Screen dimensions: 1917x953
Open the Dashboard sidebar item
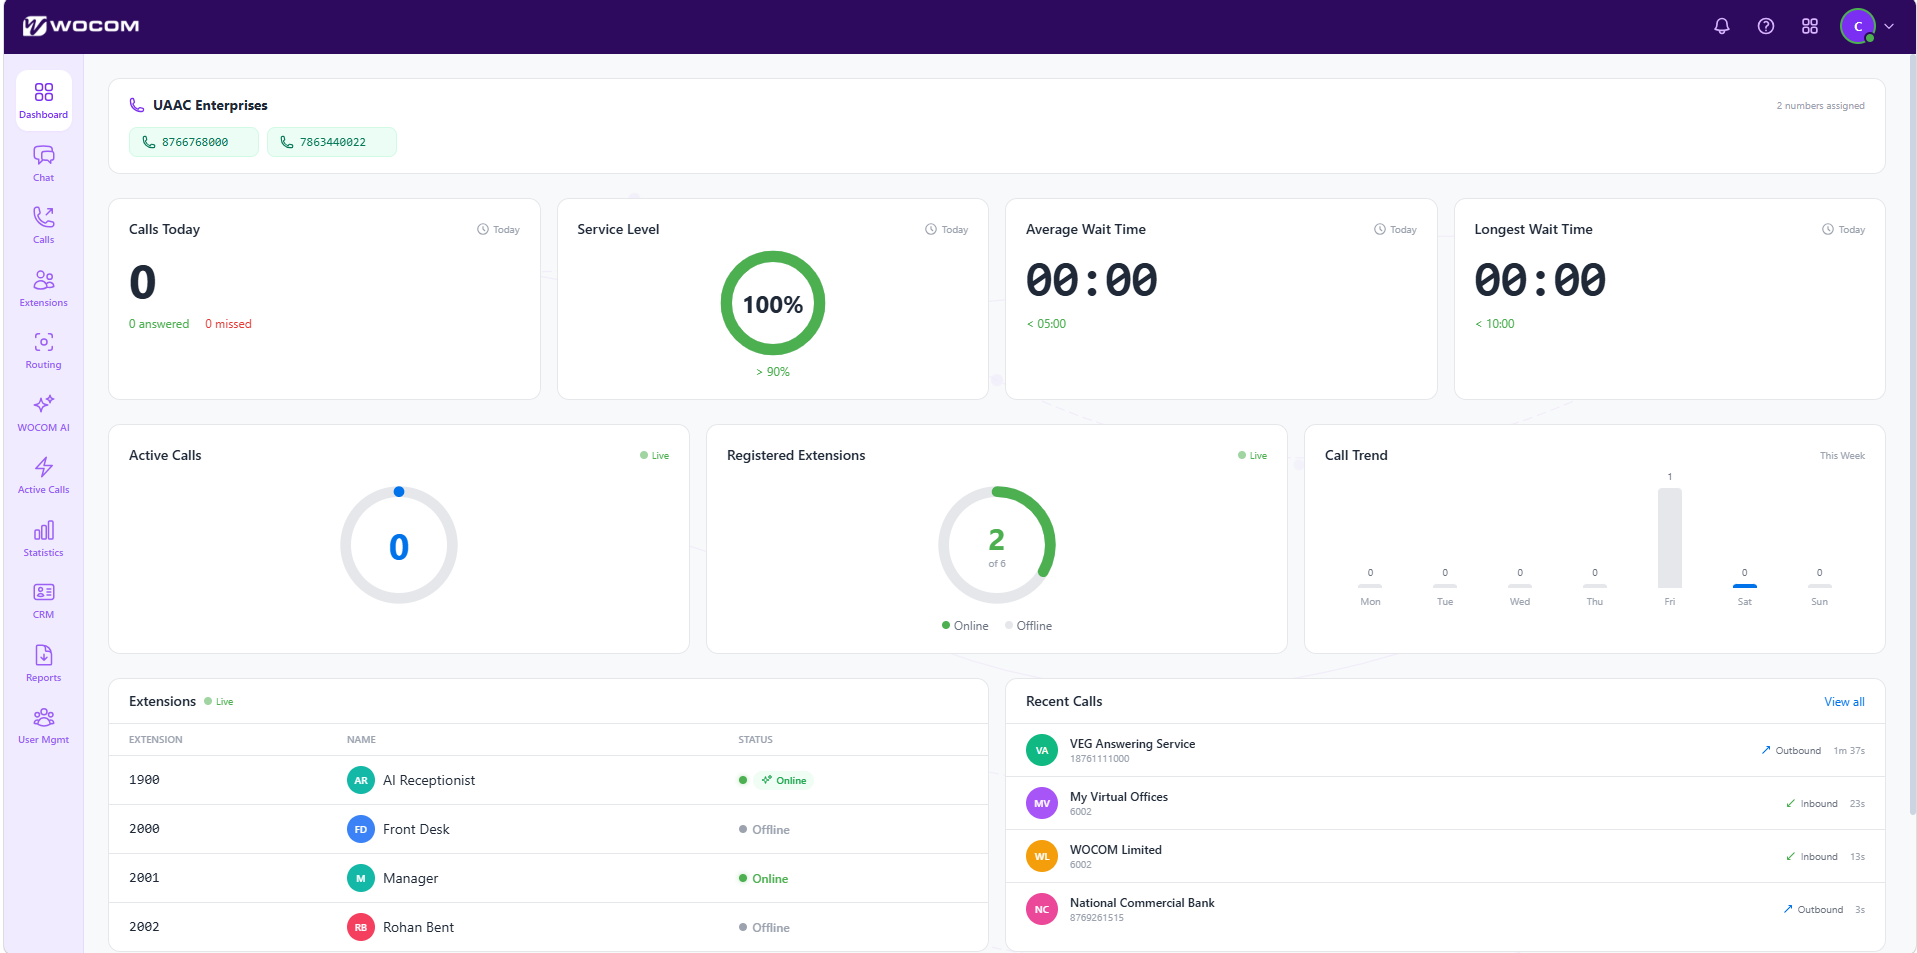(x=43, y=100)
